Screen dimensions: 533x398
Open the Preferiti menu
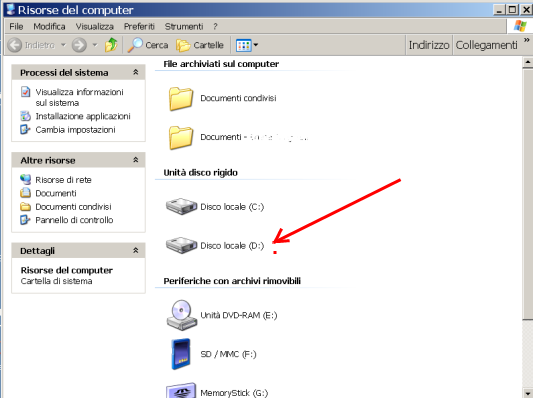tap(139, 27)
